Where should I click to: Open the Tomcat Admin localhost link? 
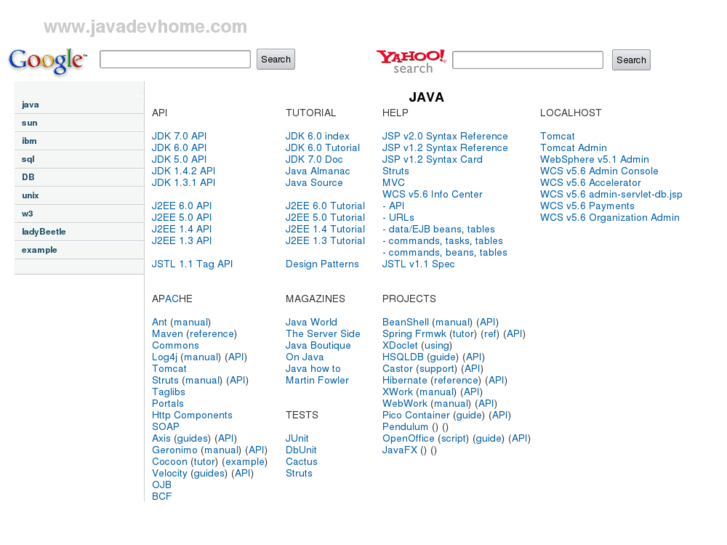(x=573, y=147)
